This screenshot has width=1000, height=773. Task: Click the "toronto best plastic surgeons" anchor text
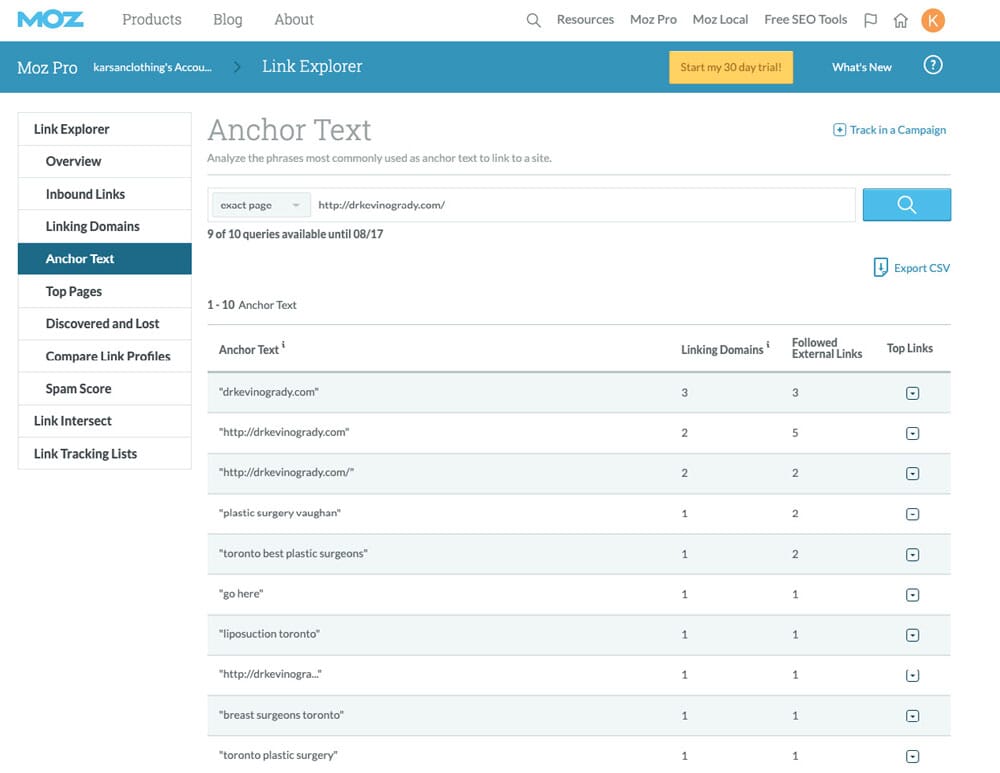293,554
